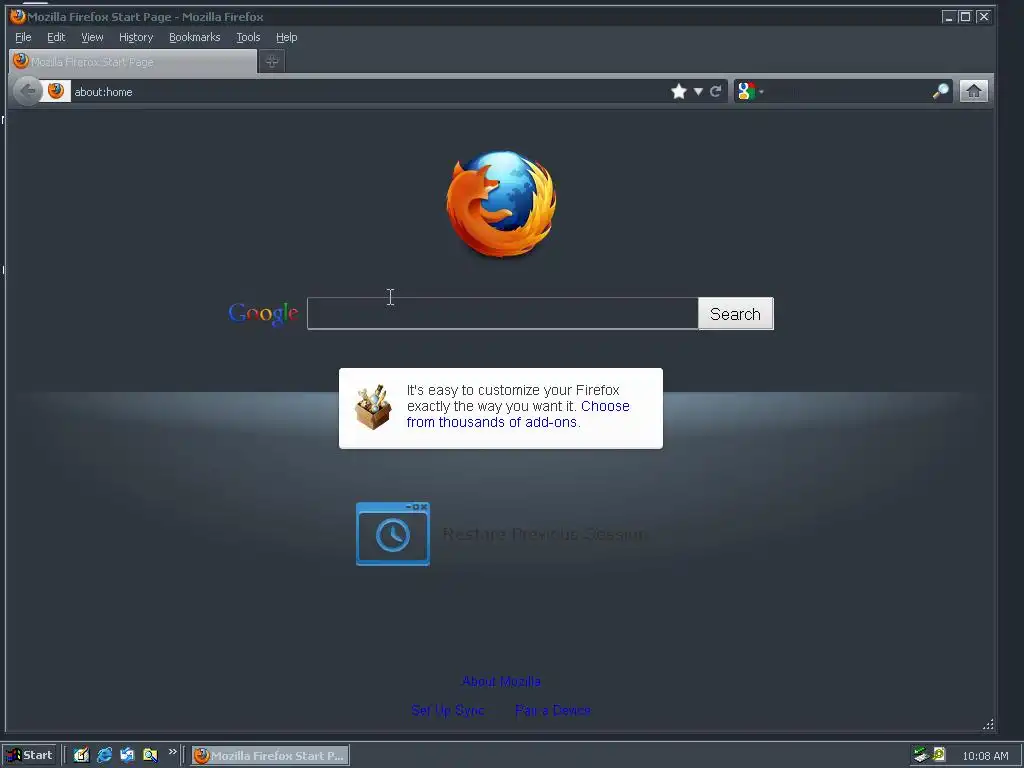Click the second system tray icon
This screenshot has width=1024, height=768.
(939, 754)
